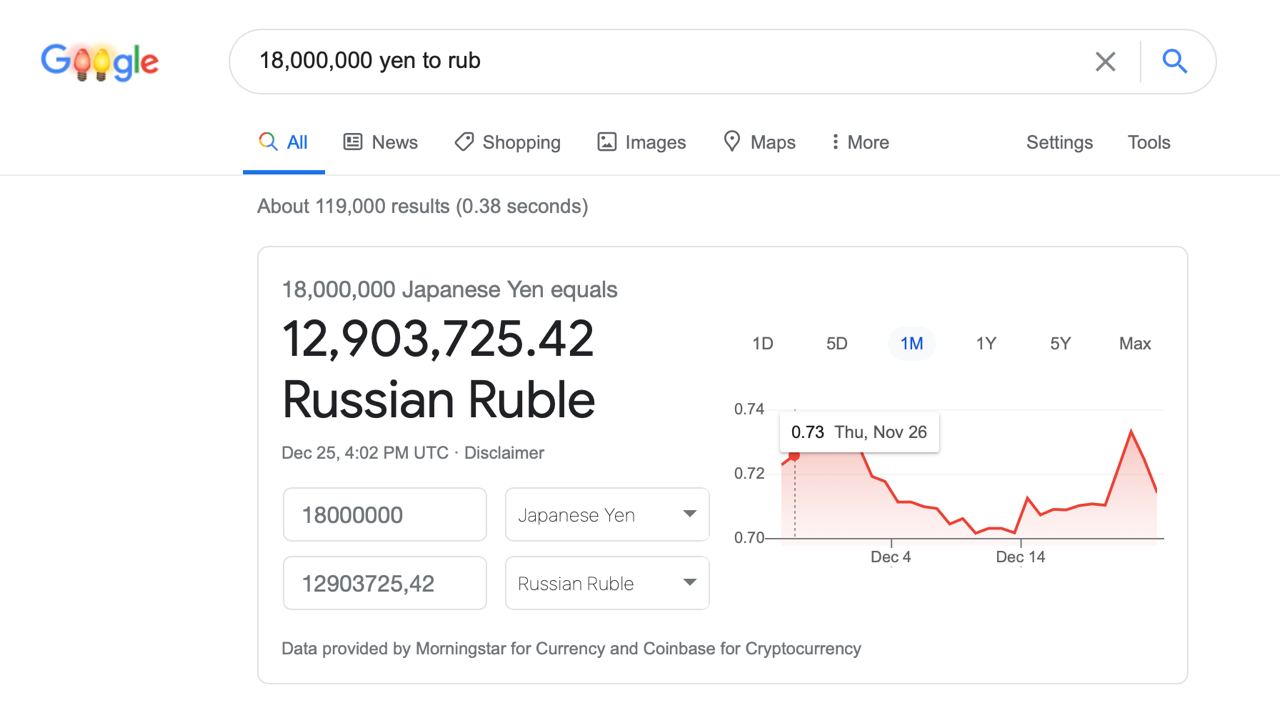
Task: Show the Max chart range
Action: [x=1135, y=343]
